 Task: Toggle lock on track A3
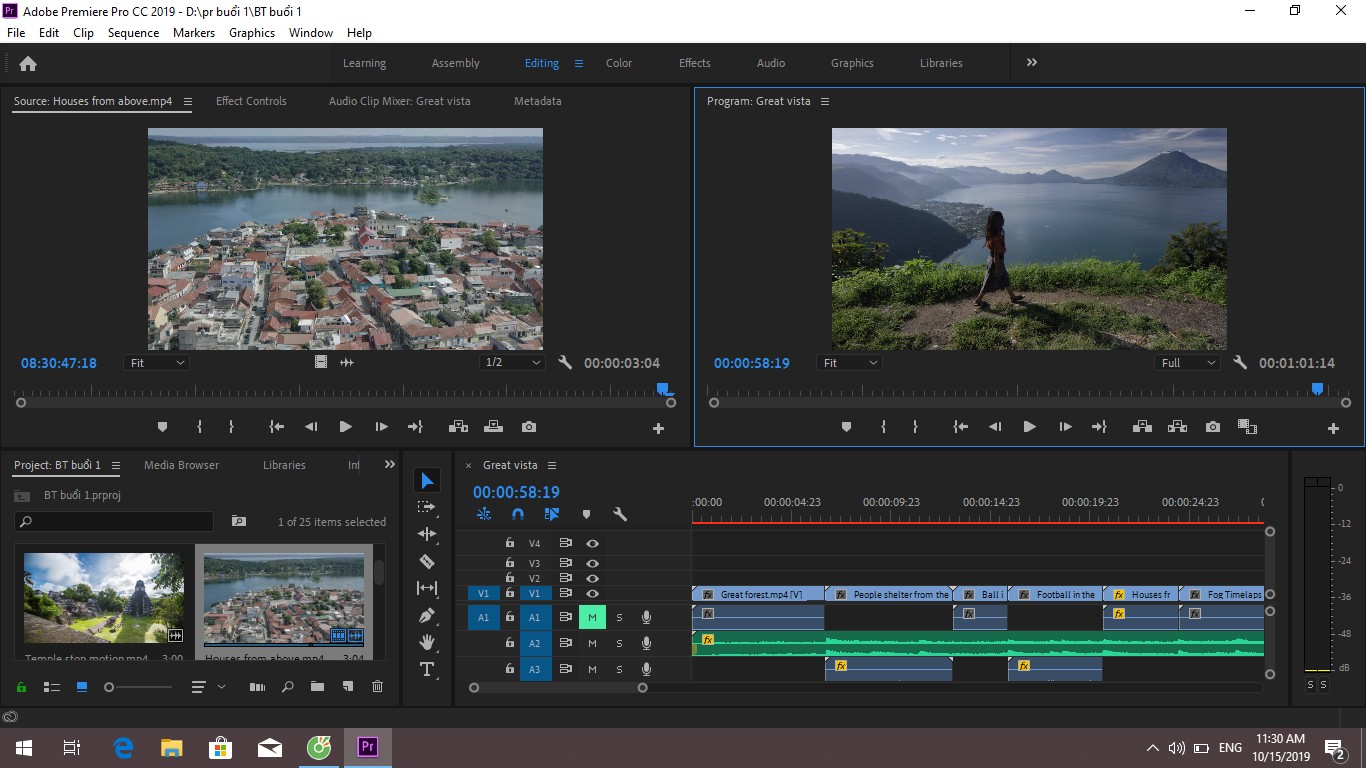coord(510,669)
